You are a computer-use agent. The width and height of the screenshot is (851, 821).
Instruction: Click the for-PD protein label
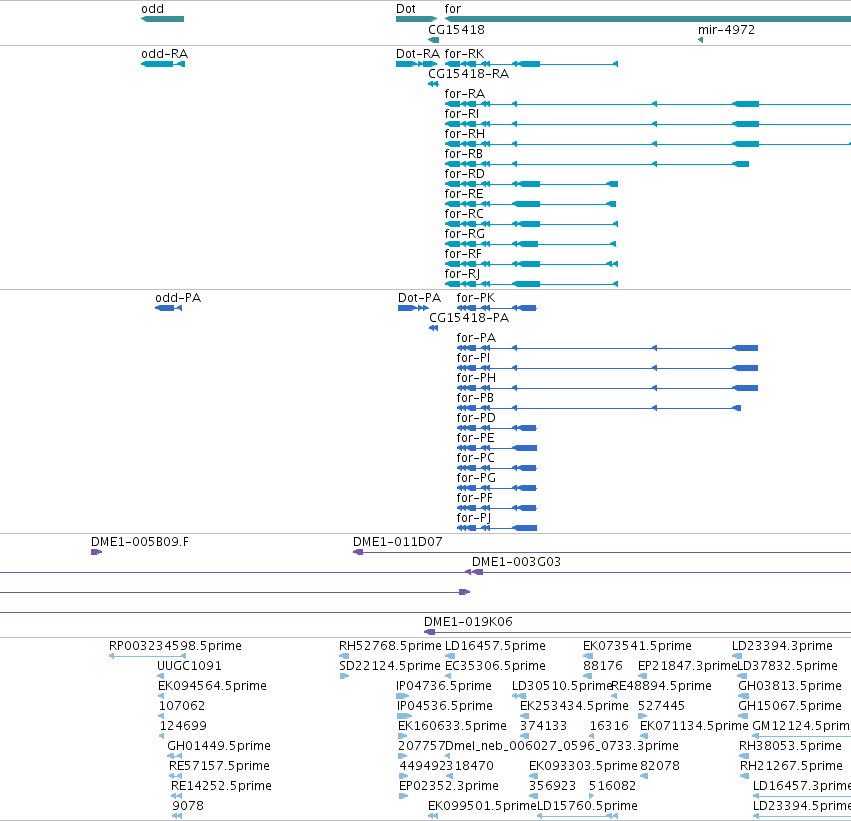[476, 418]
